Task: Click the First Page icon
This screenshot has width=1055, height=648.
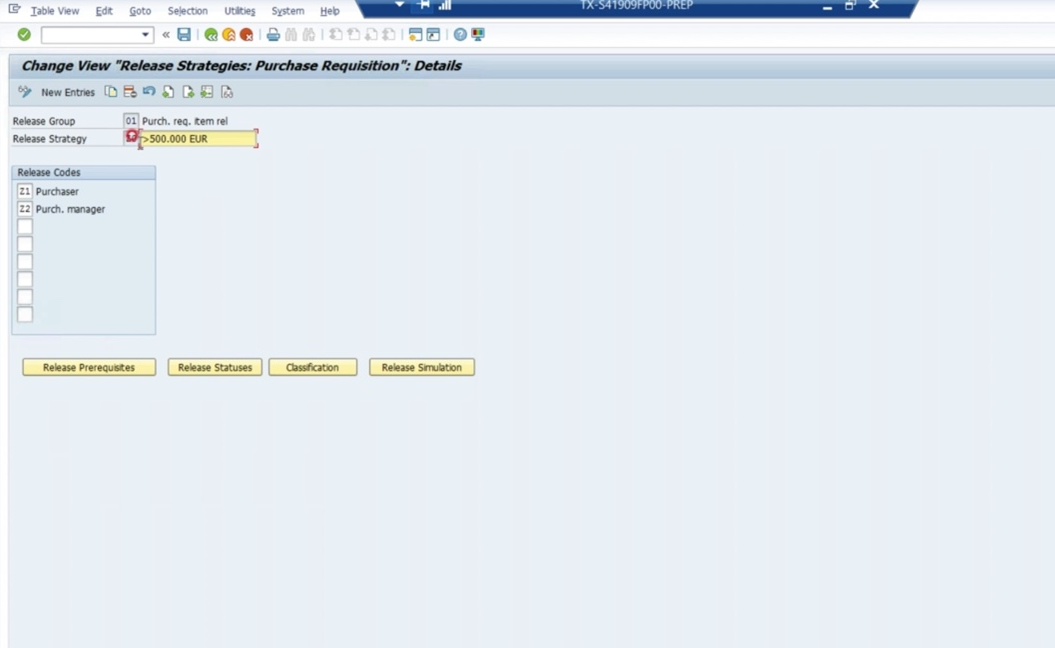Action: (x=335, y=34)
